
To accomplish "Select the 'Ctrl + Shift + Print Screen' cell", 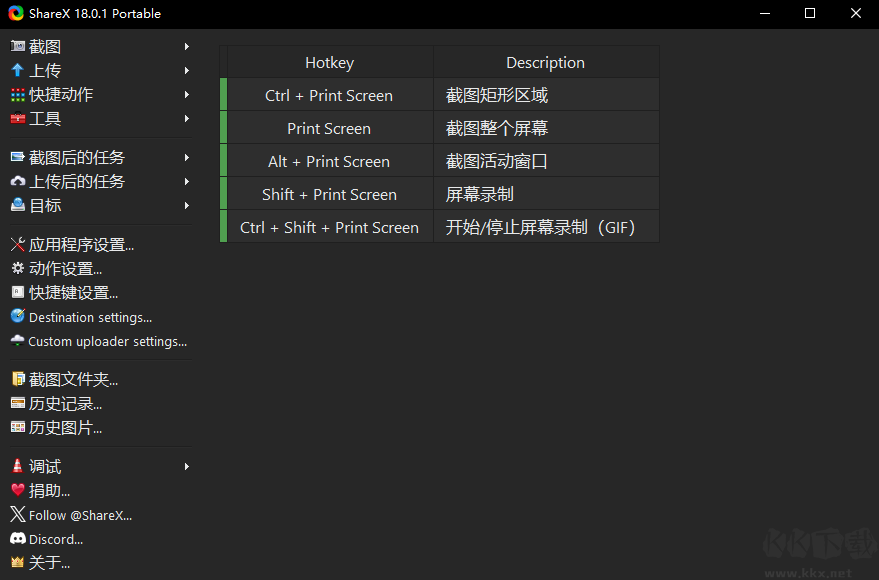I will pyautogui.click(x=330, y=227).
